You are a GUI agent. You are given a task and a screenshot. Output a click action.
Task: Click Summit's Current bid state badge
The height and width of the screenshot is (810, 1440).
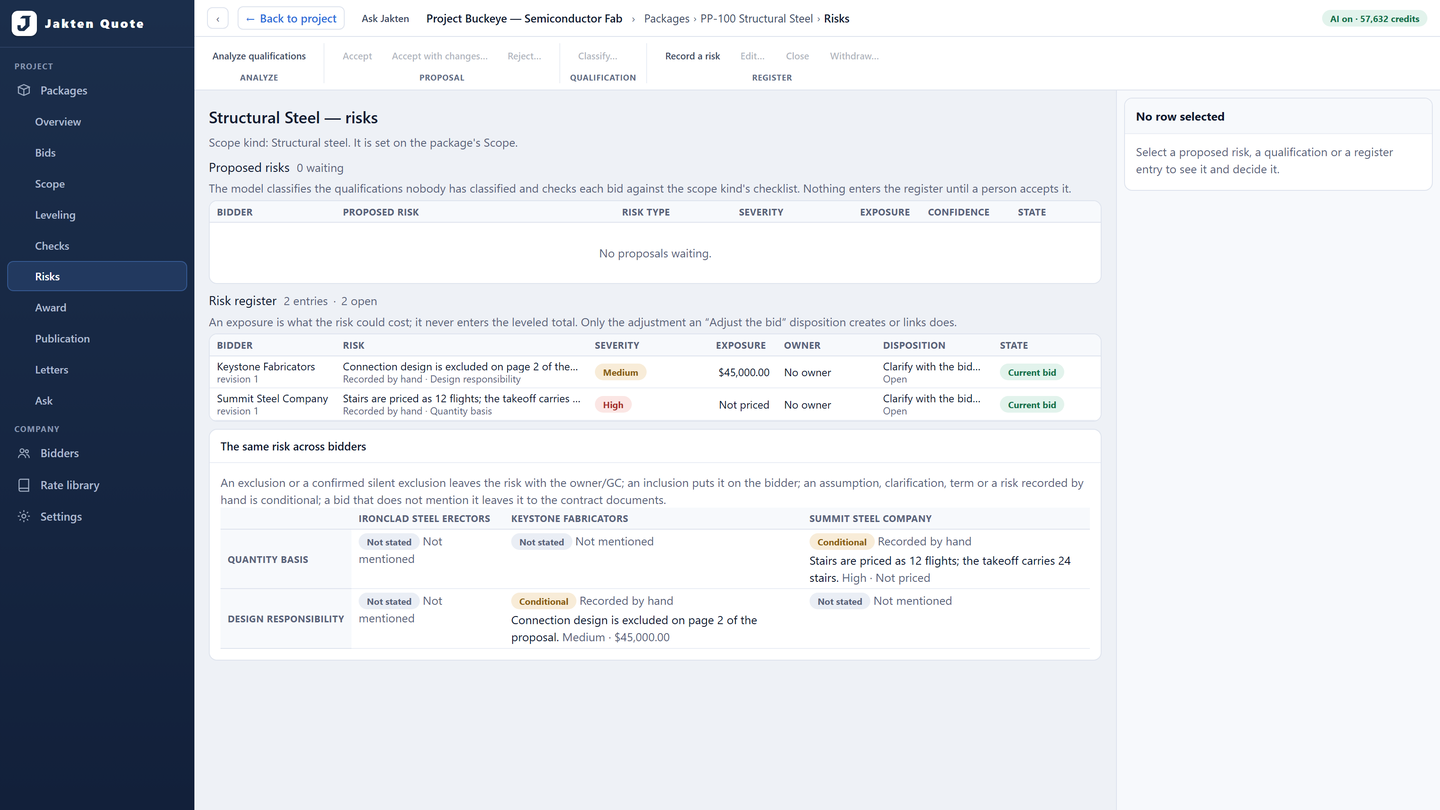(x=1031, y=405)
